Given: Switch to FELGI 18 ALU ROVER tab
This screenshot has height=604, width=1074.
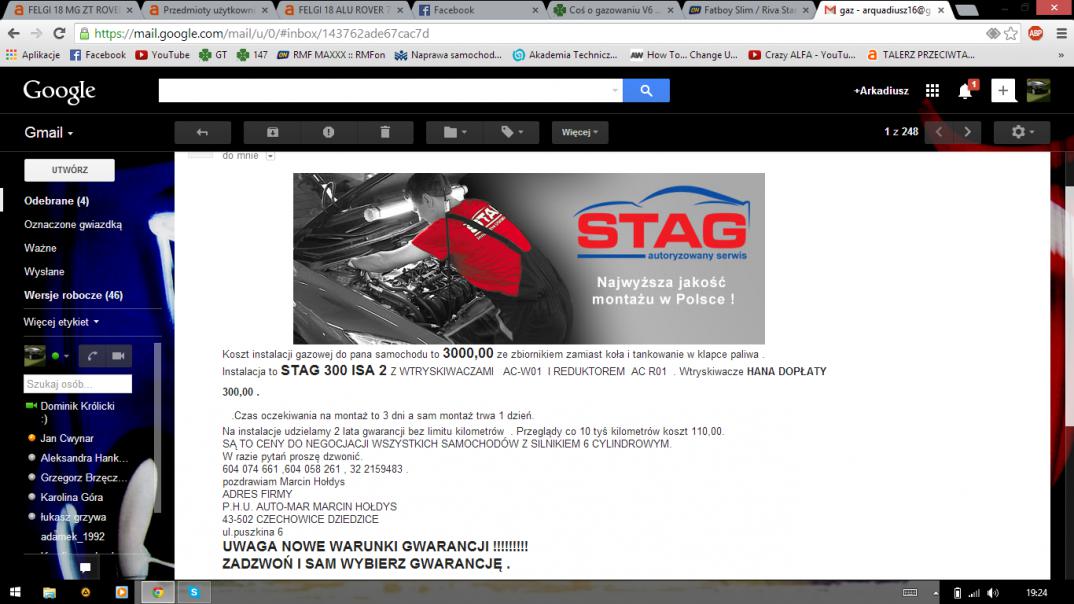Looking at the screenshot, I should click(x=344, y=10).
